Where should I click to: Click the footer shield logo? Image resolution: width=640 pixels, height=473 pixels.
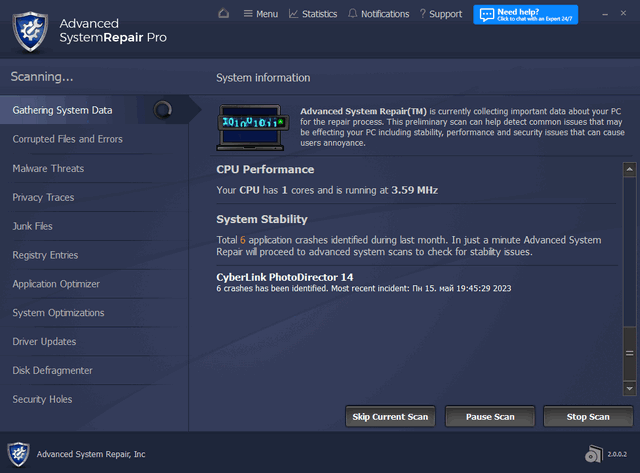18,454
